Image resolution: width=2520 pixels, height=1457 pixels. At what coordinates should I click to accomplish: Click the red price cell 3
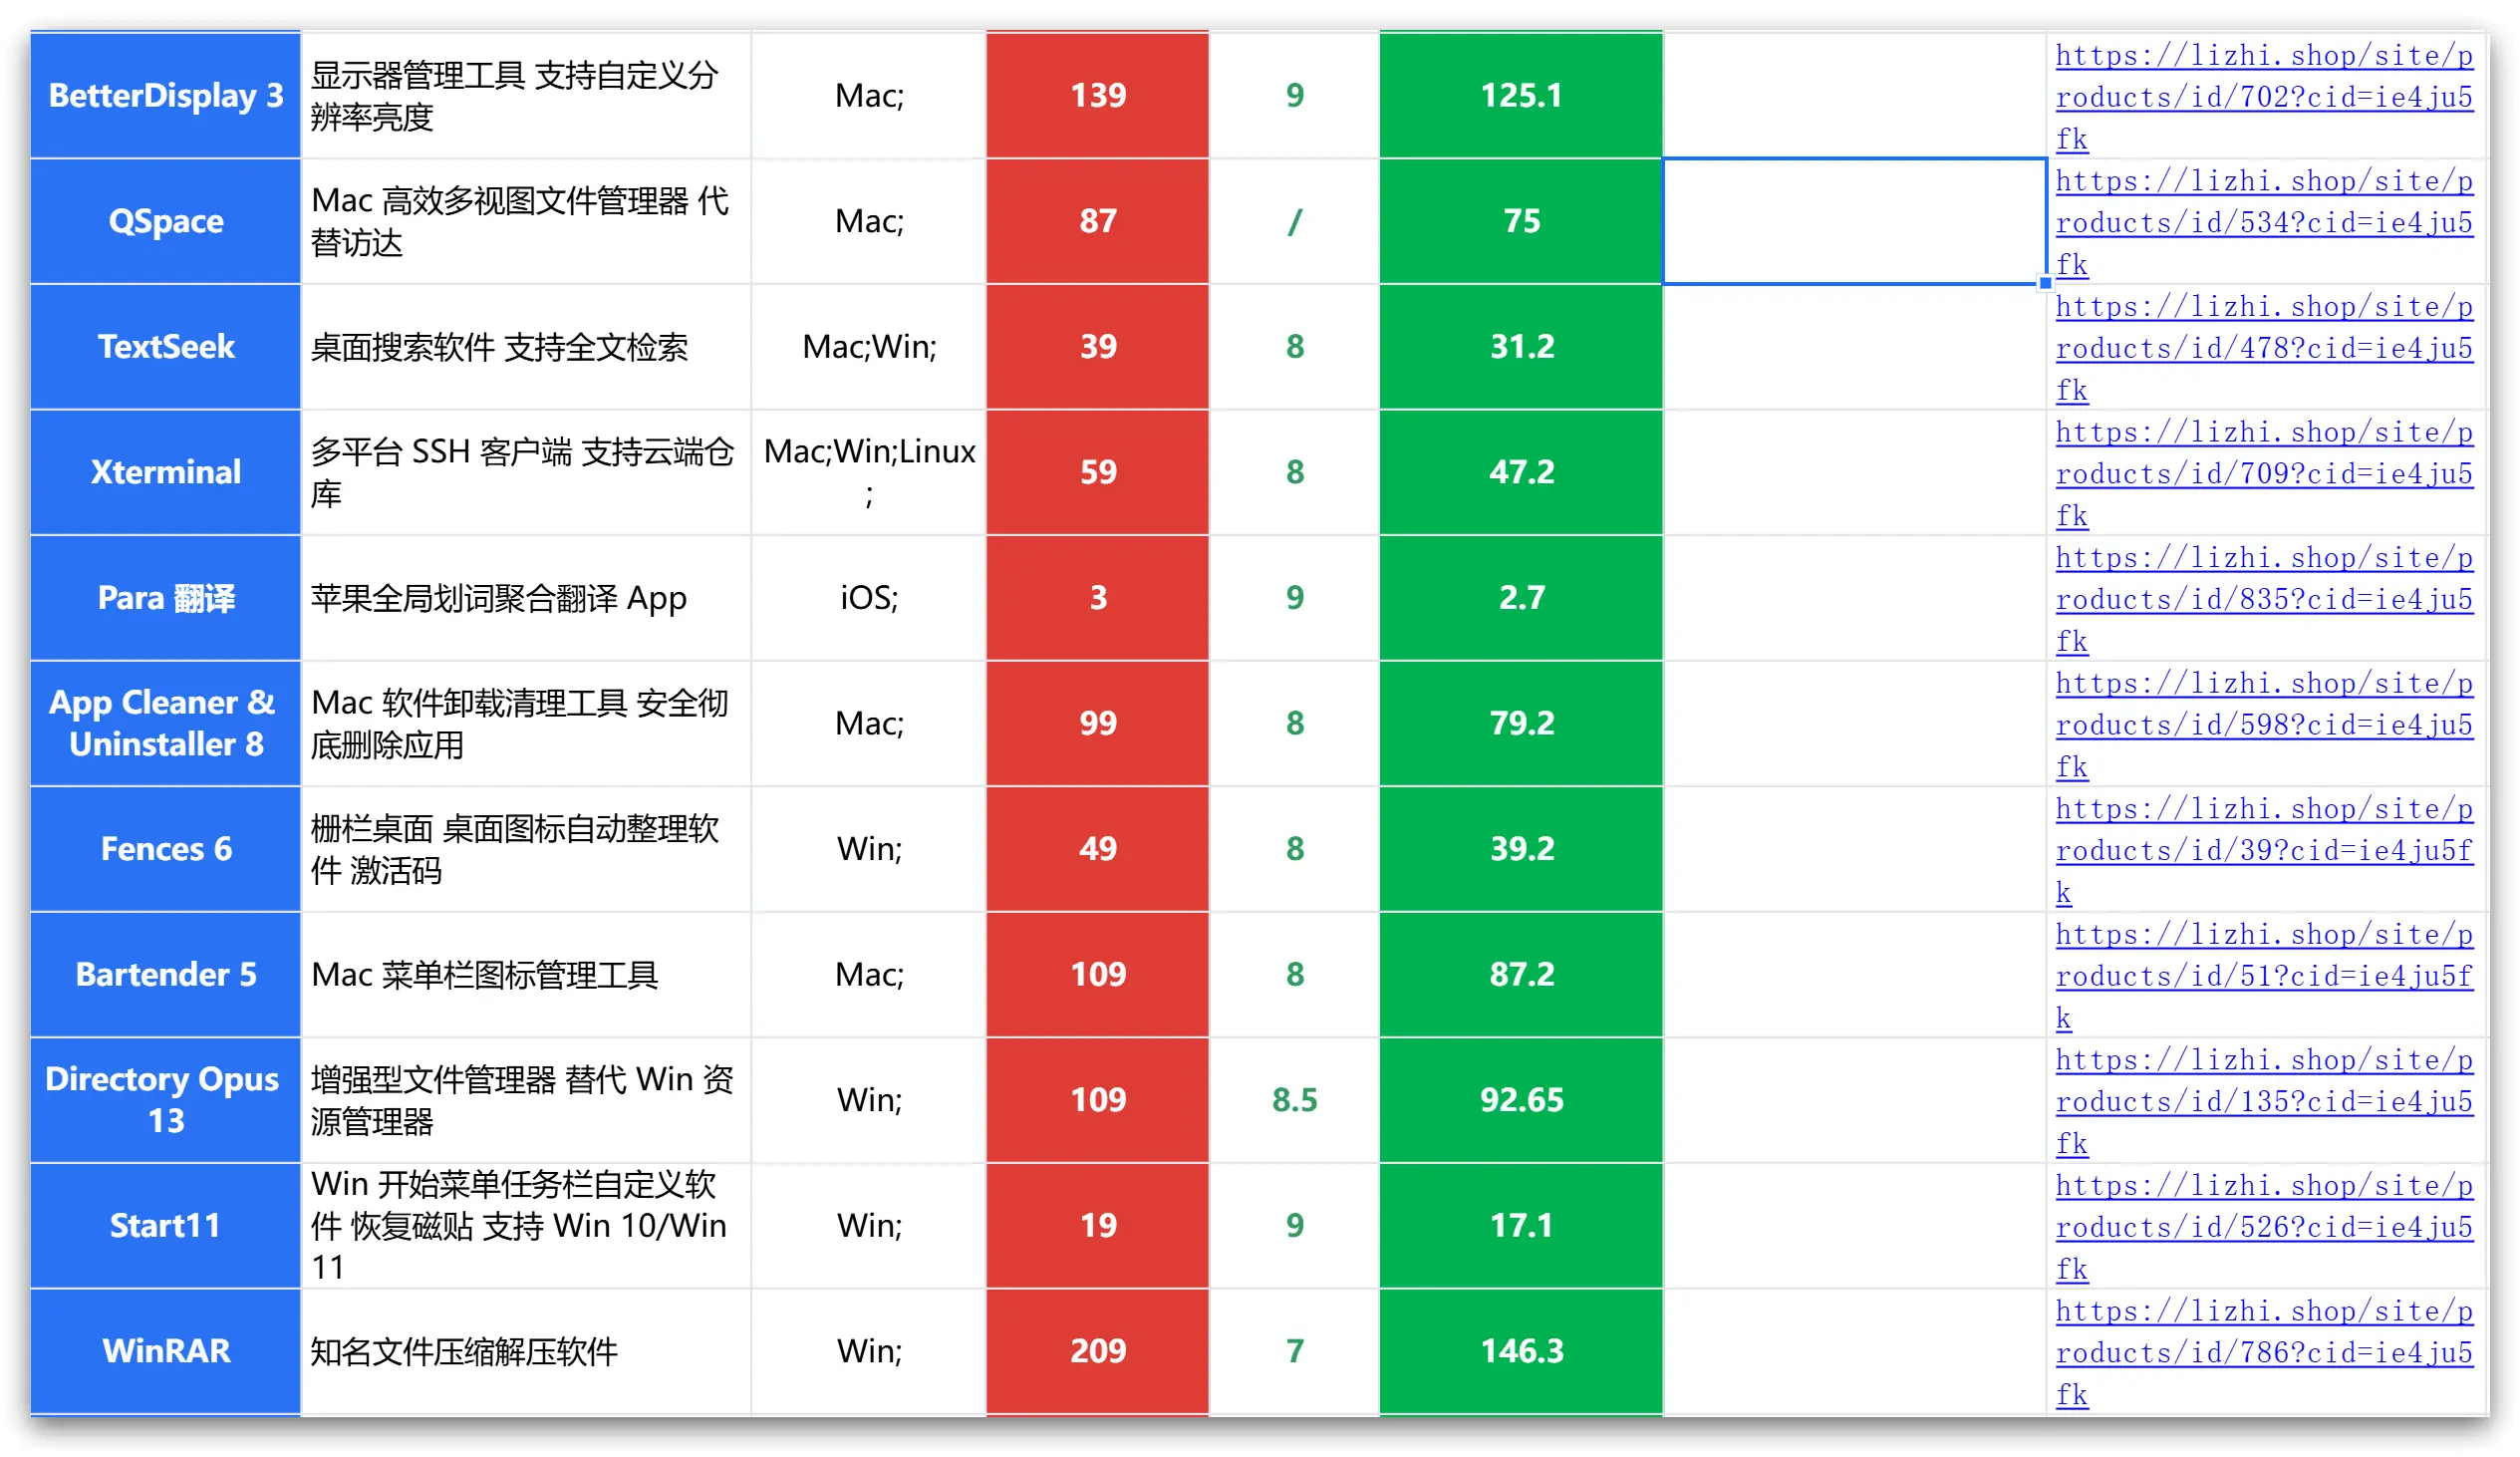tap(1098, 598)
